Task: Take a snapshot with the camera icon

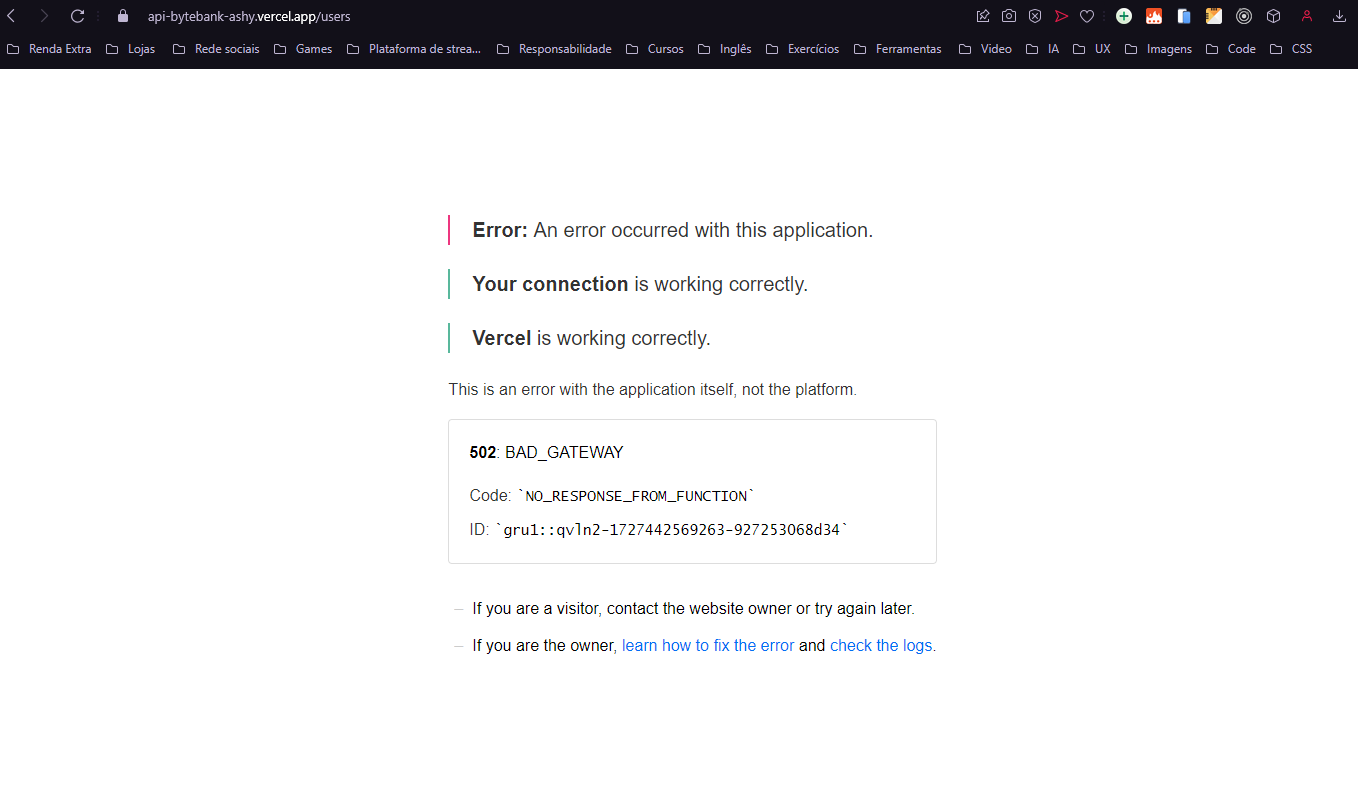Action: point(1009,16)
